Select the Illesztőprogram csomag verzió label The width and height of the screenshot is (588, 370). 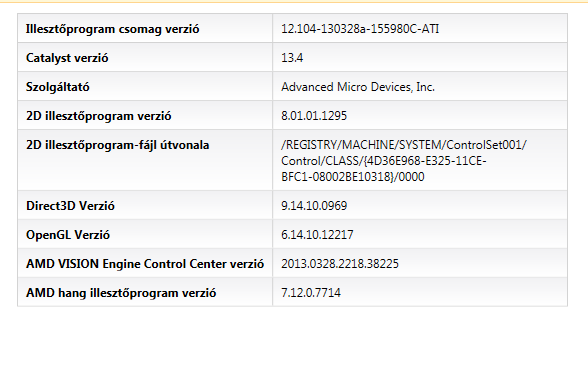112,29
